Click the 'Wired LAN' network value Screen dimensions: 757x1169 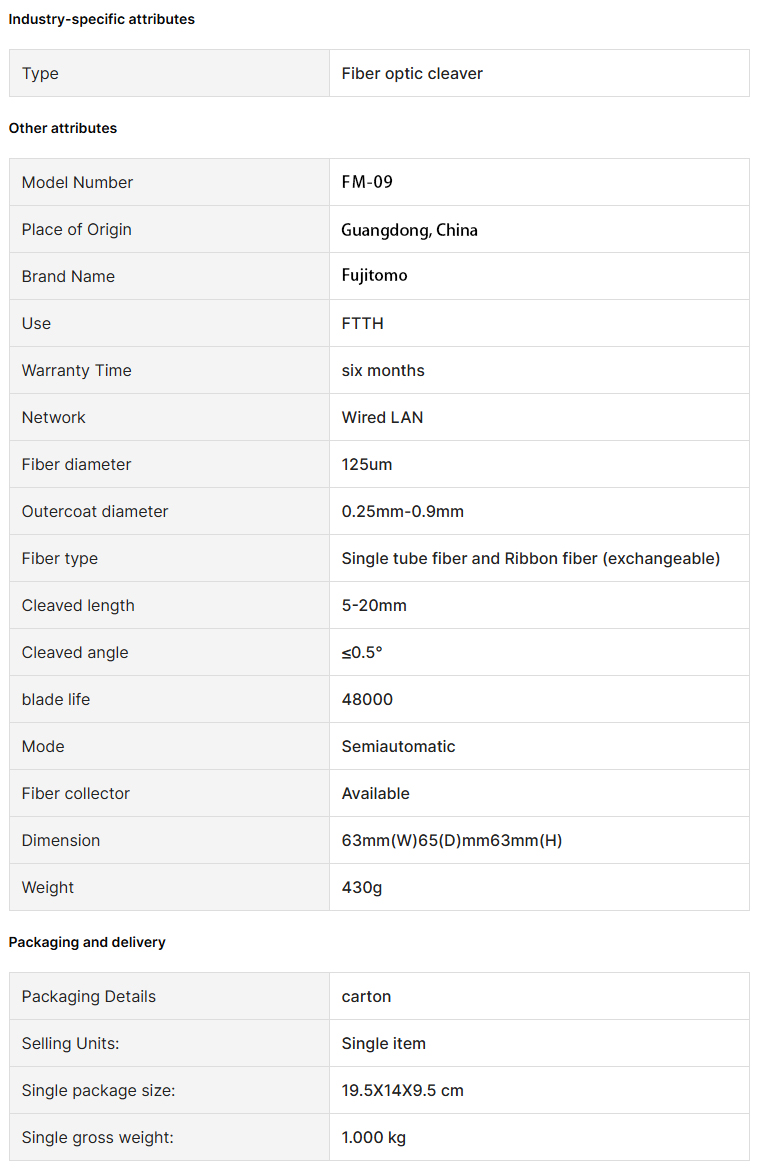(x=382, y=418)
